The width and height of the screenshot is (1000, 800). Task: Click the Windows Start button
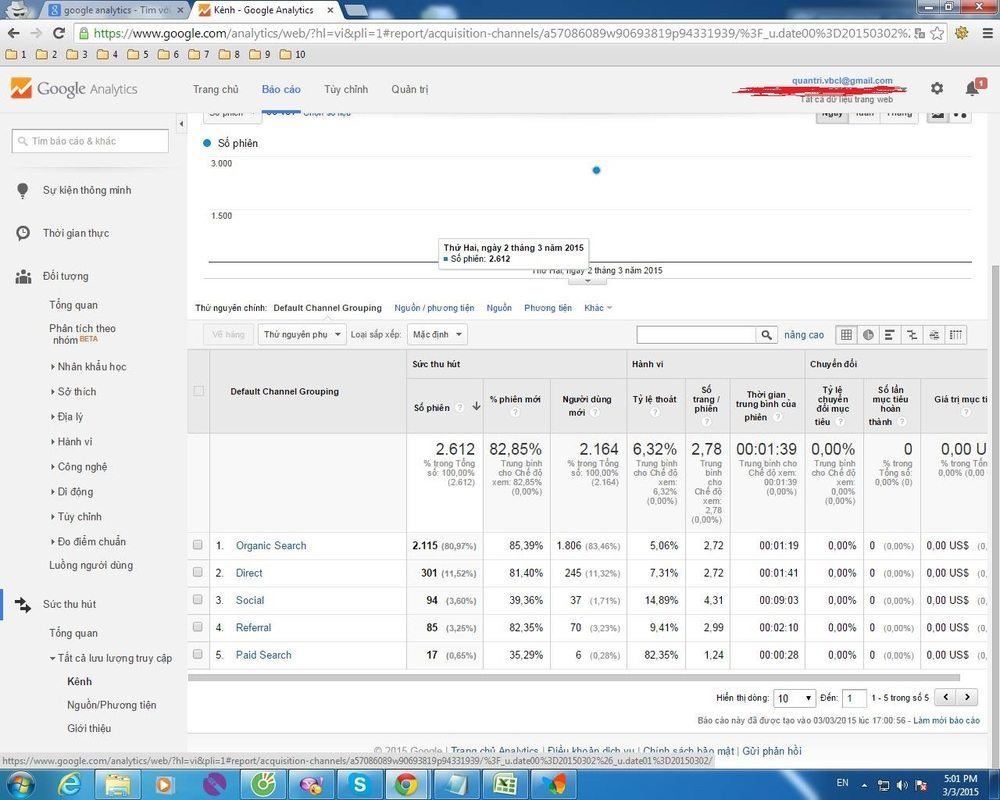[22, 784]
